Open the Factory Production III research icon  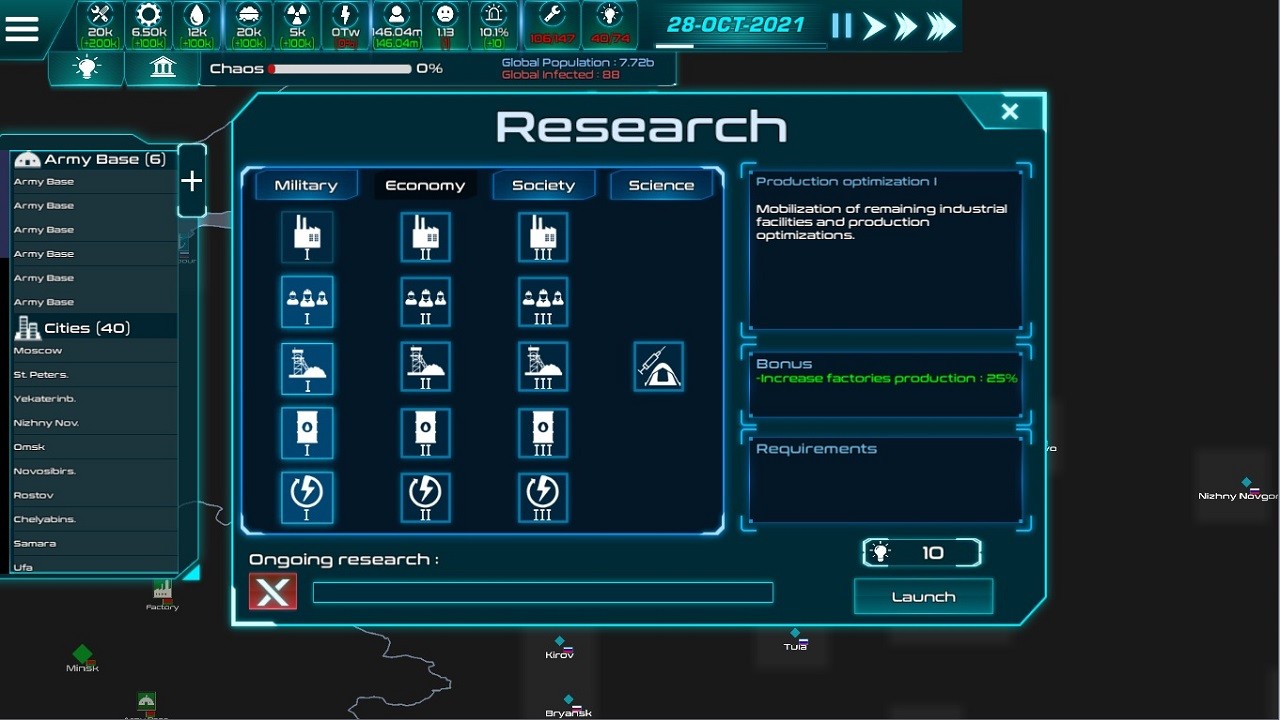(x=543, y=237)
